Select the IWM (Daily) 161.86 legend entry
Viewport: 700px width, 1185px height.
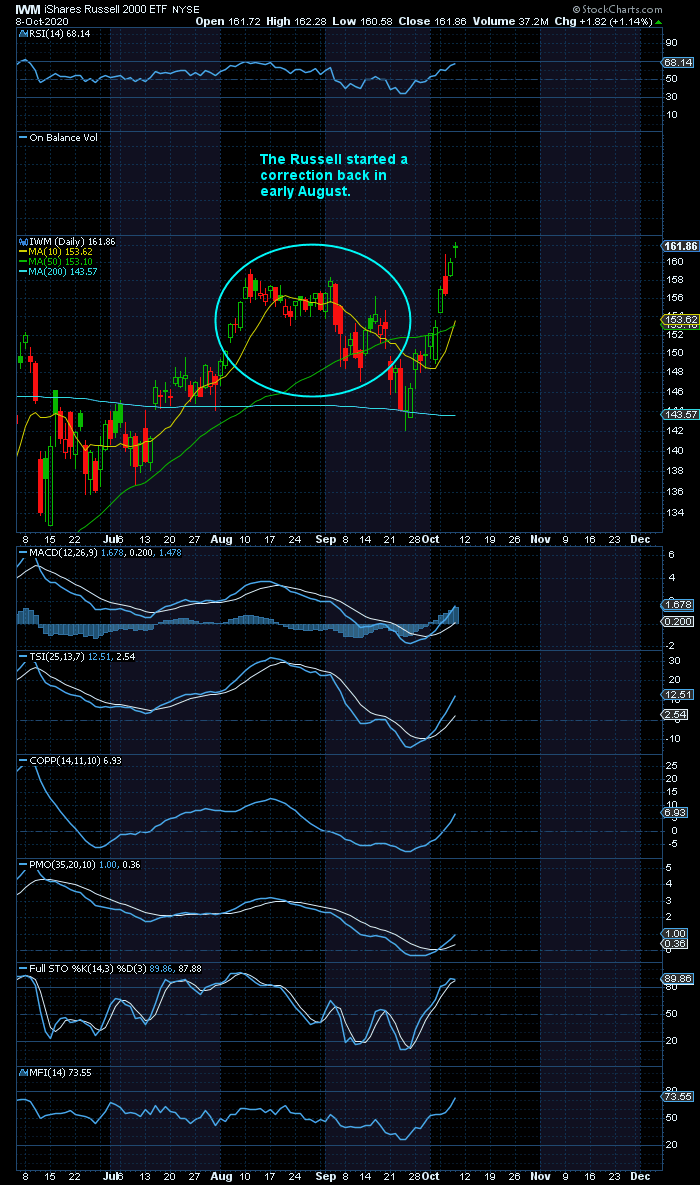coord(66,241)
